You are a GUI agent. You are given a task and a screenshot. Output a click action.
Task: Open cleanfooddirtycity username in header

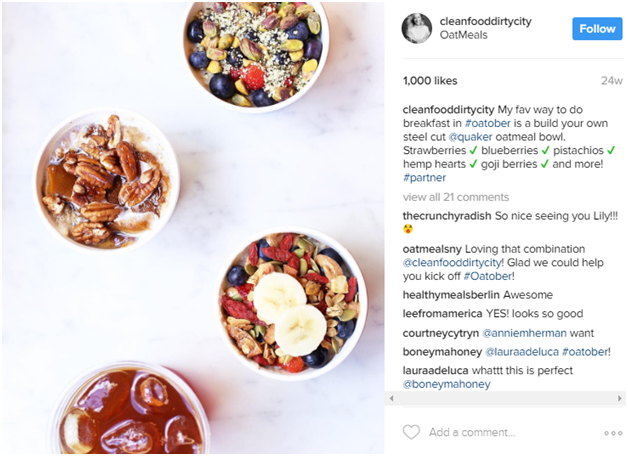tap(485, 21)
